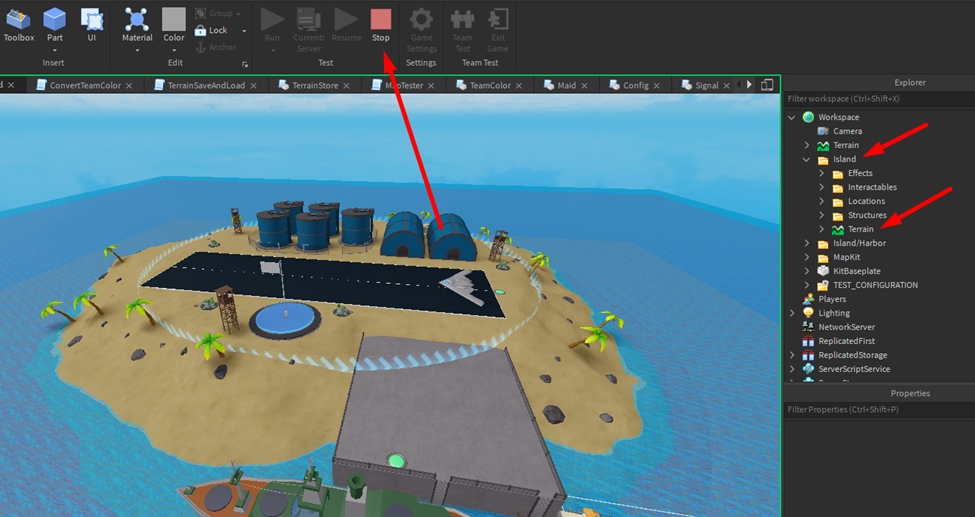The height and width of the screenshot is (517, 975).
Task: Open the Color dropdown arrow
Action: 173,50
